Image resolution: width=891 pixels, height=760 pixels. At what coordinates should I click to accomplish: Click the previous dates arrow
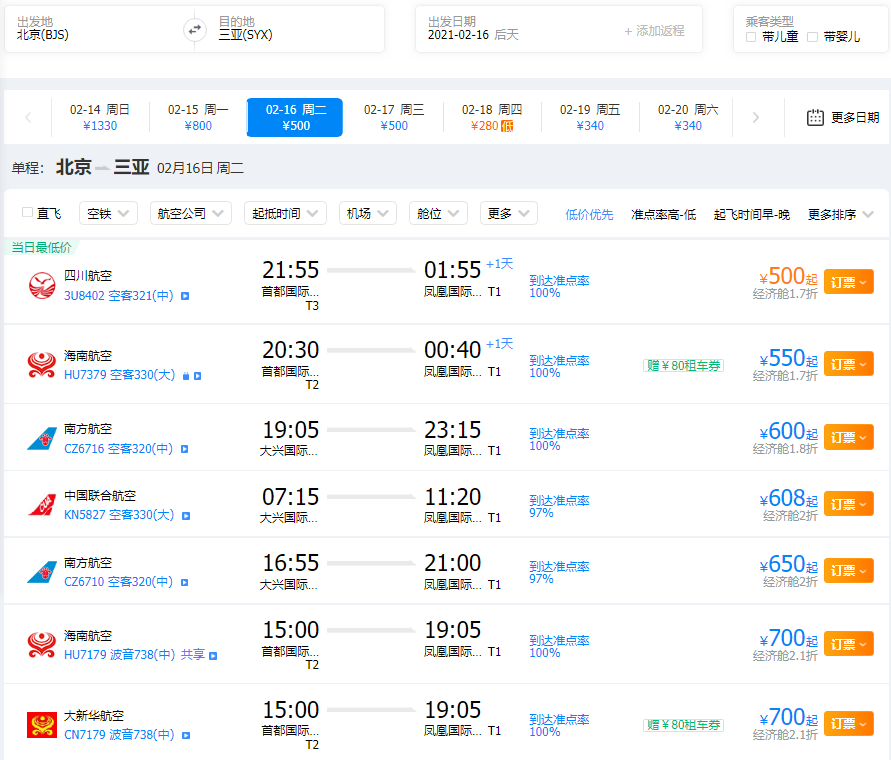click(x=28, y=117)
